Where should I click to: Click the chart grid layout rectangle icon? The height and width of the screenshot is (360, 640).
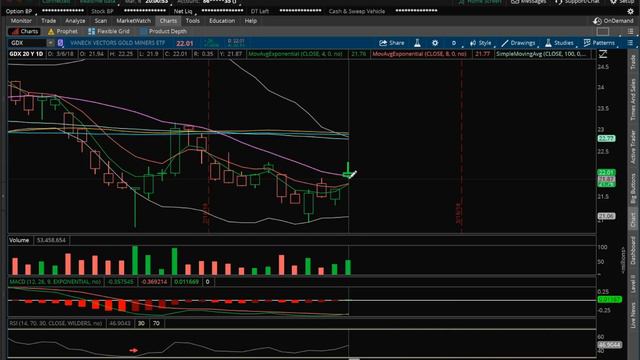coord(603,31)
